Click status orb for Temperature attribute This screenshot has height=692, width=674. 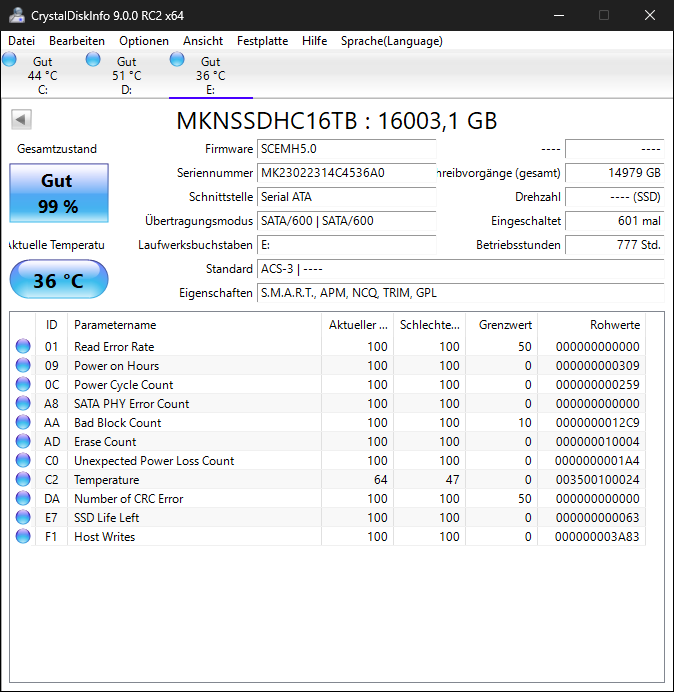click(x=23, y=479)
